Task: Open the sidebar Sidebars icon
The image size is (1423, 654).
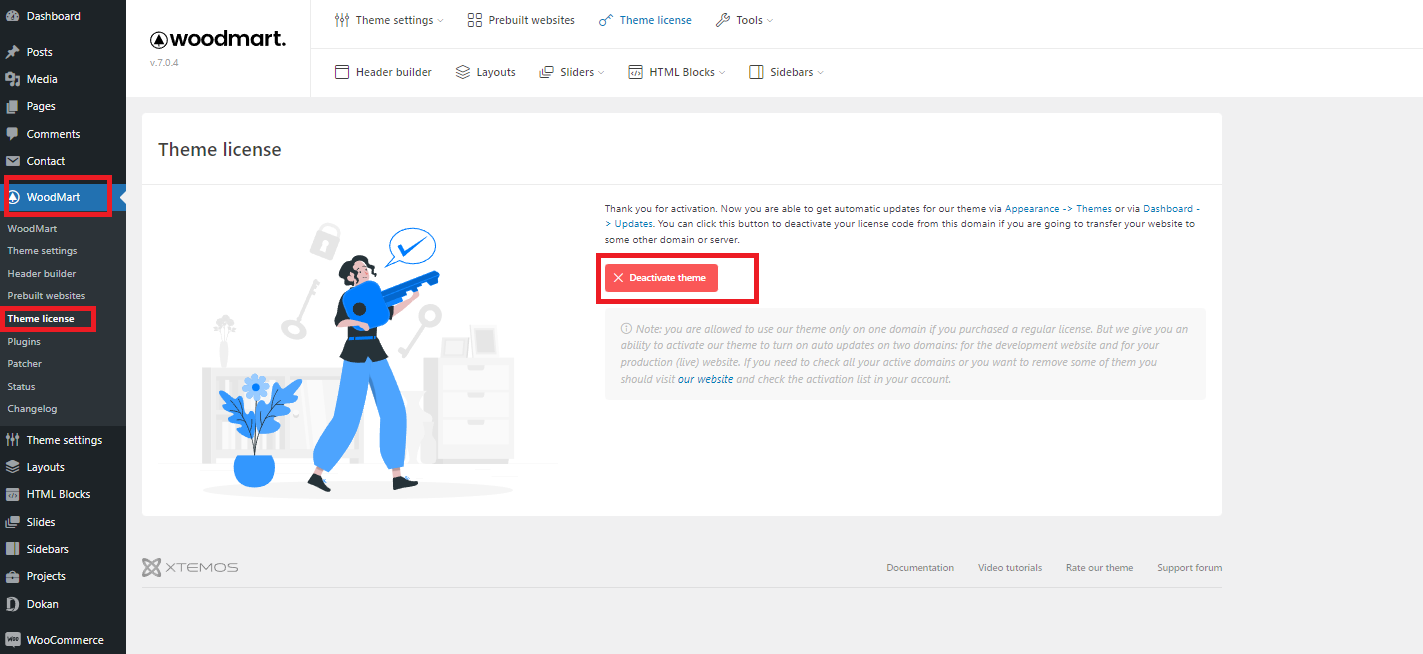Action: point(12,549)
